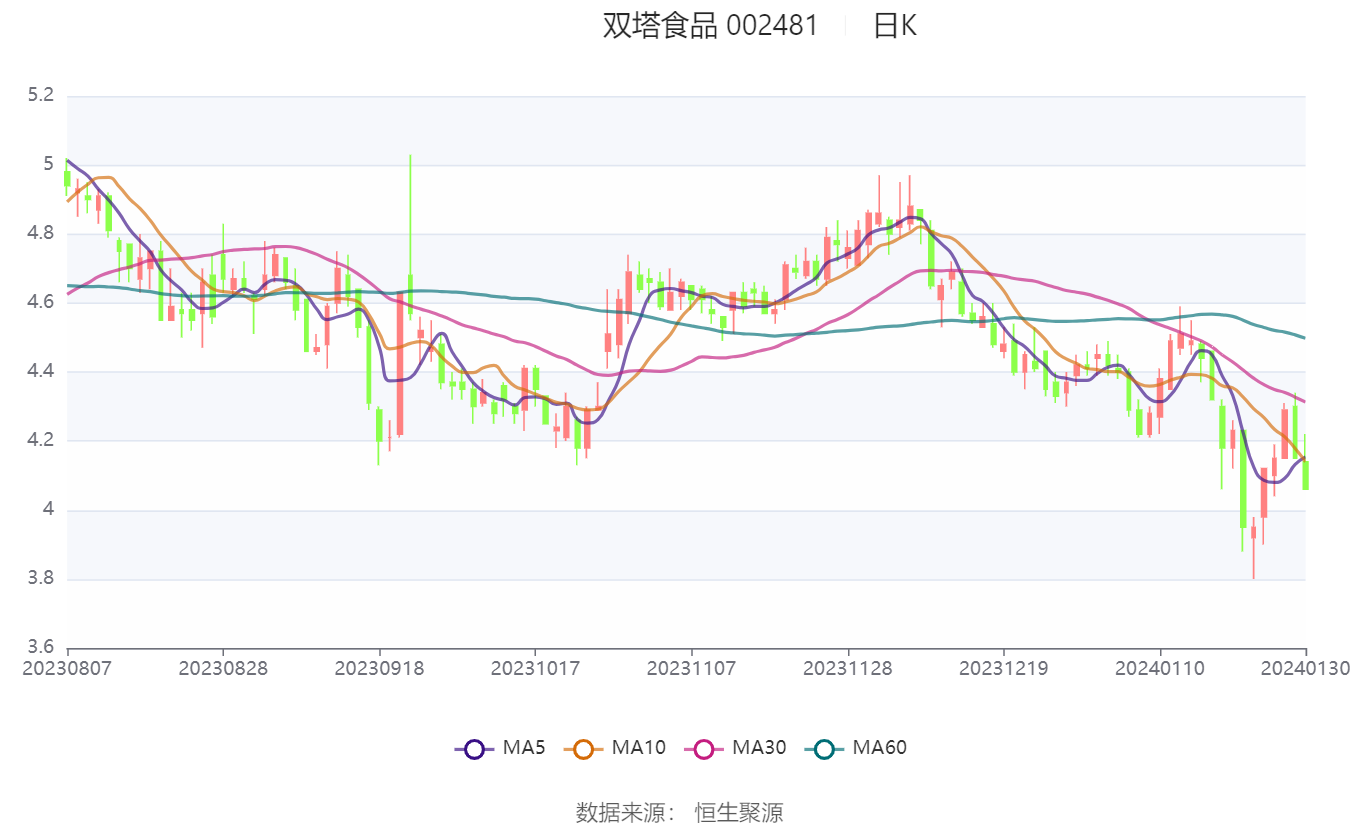Select the 20230918 date axis label
The width and height of the screenshot is (1360, 828).
(x=379, y=668)
